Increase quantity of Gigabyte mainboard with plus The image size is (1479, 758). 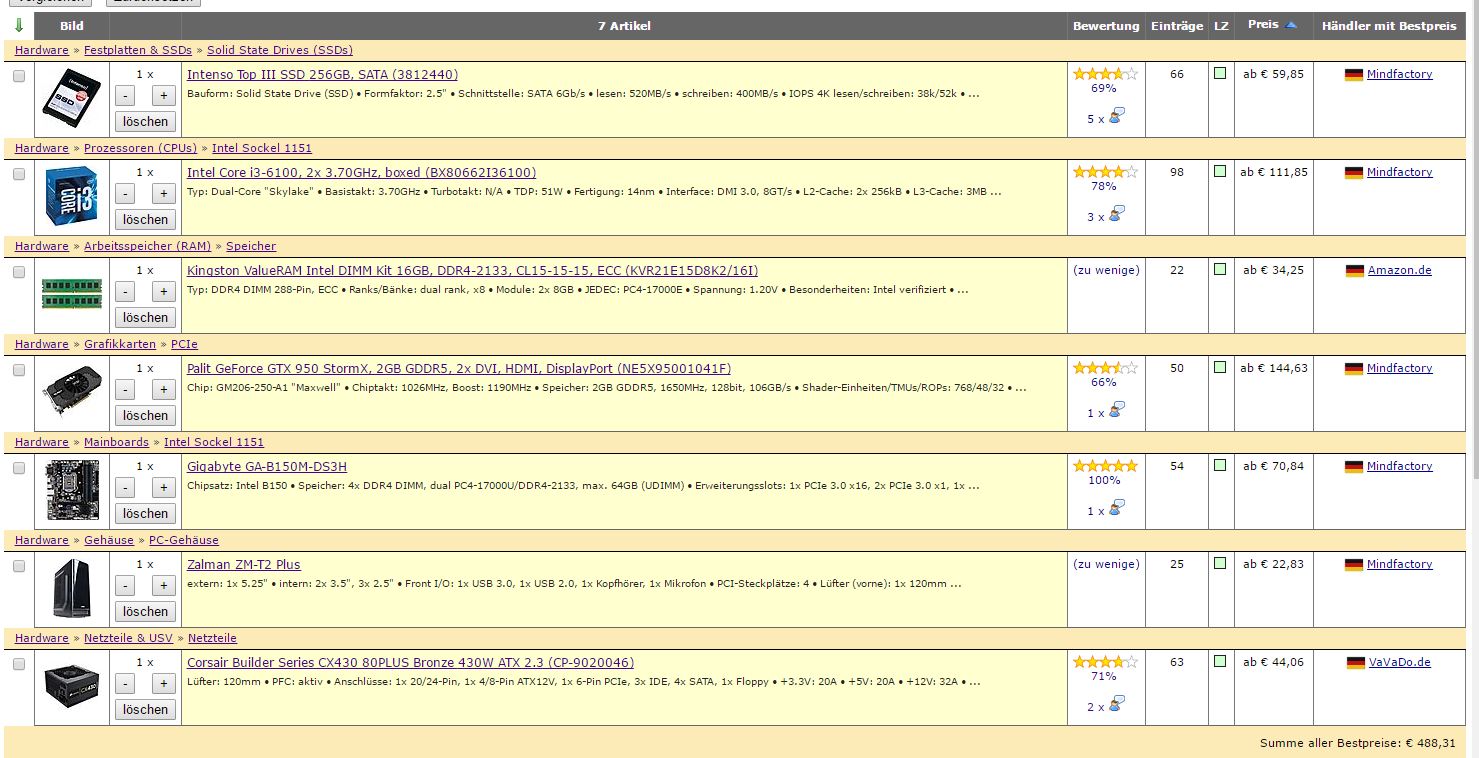point(163,488)
